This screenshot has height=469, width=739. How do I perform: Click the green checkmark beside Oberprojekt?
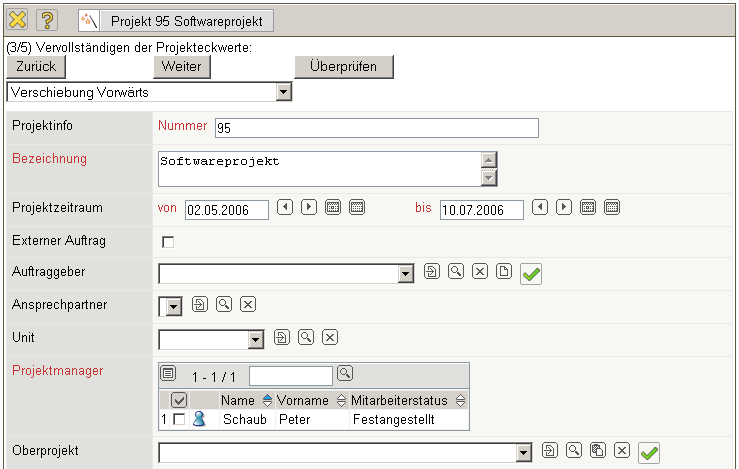coord(649,453)
